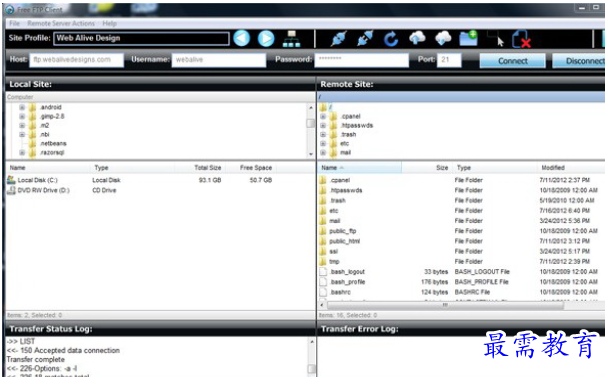Expand the .m2 local folder

tap(22, 125)
